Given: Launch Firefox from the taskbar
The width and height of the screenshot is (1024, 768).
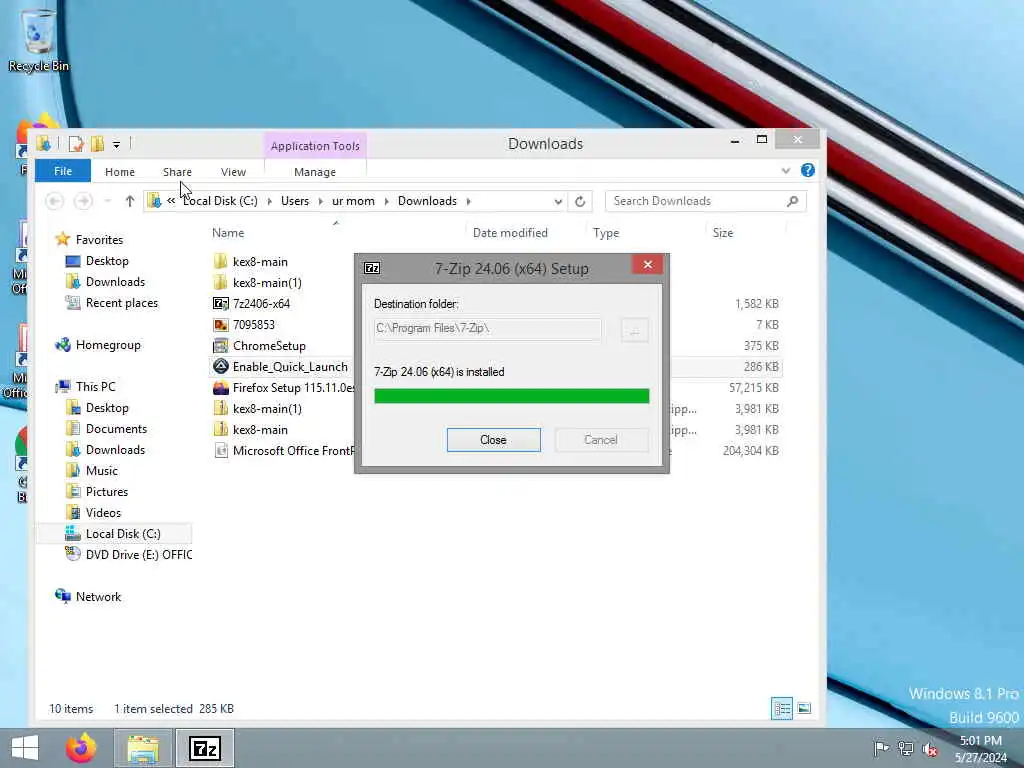Looking at the screenshot, I should click(81, 748).
